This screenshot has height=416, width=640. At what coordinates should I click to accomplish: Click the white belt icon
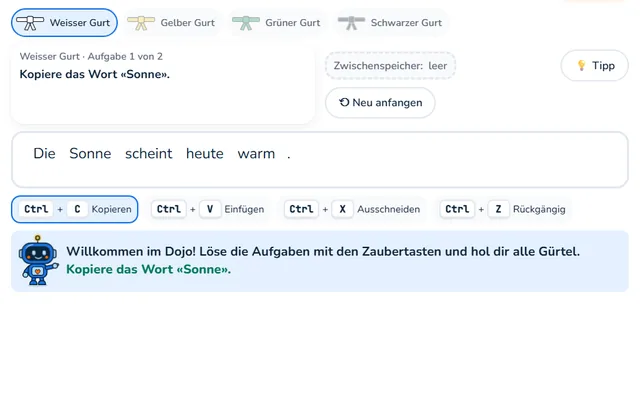click(x=30, y=23)
